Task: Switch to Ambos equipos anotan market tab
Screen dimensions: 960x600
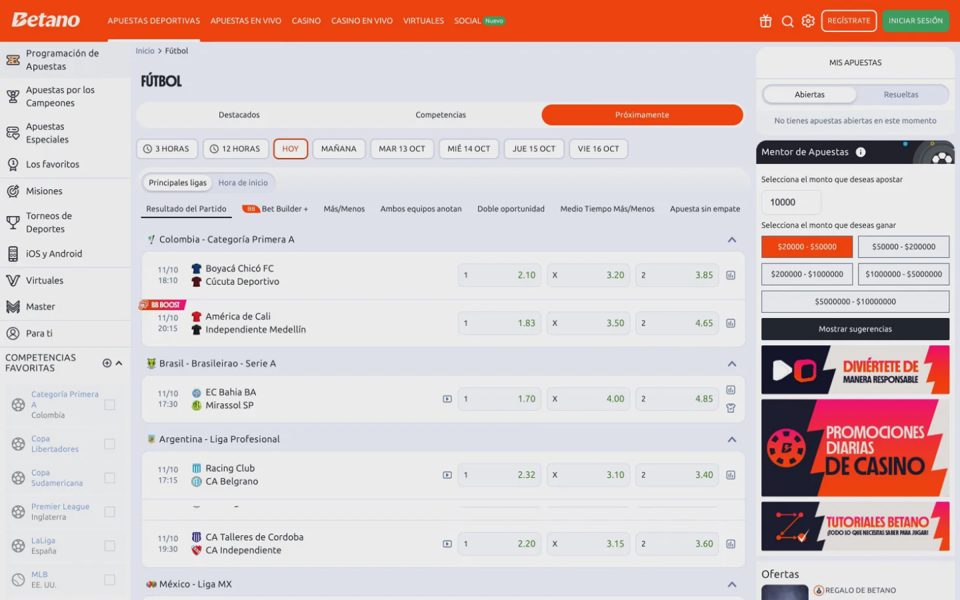Action: pyautogui.click(x=421, y=209)
